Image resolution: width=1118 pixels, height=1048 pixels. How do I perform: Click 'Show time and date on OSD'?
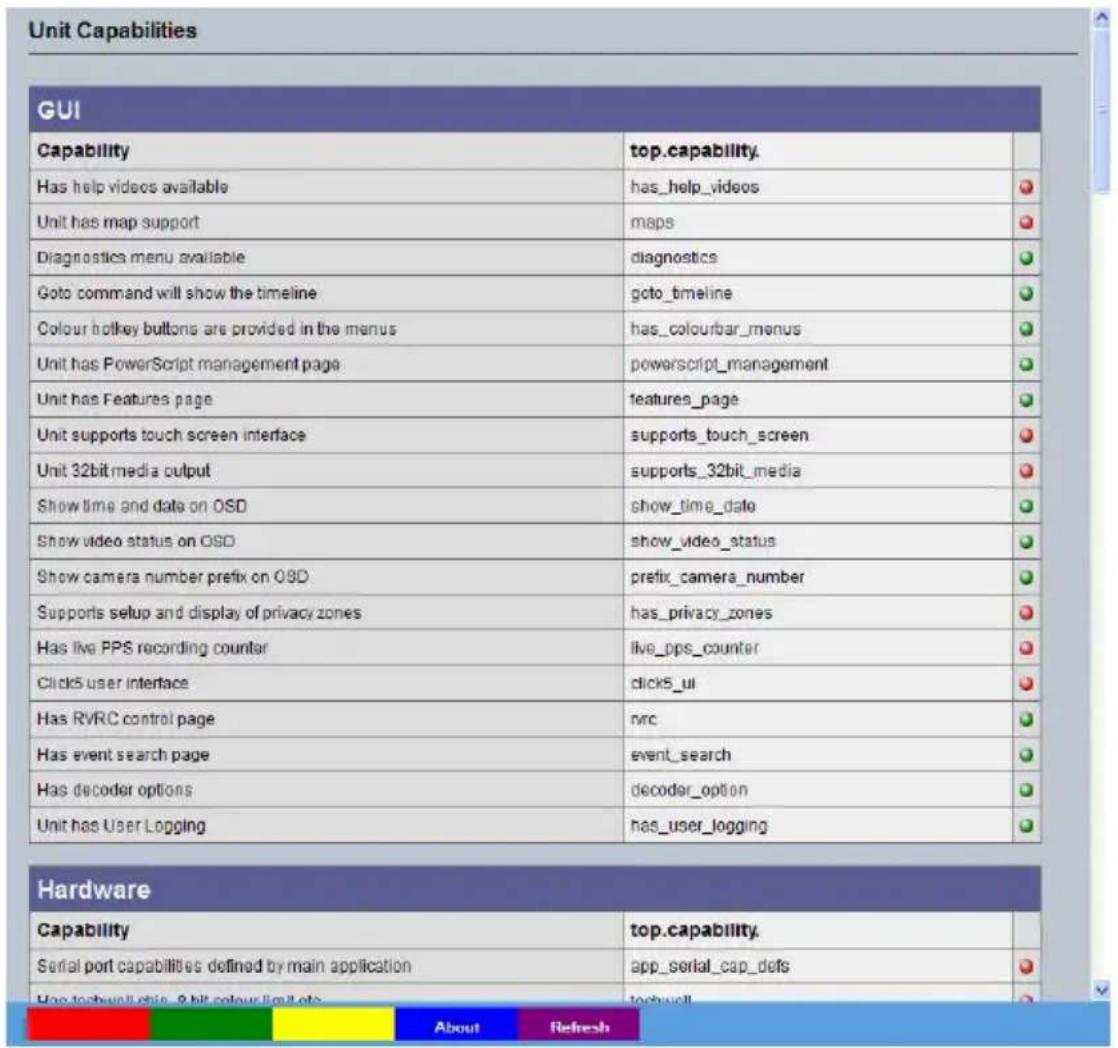(x=142, y=506)
